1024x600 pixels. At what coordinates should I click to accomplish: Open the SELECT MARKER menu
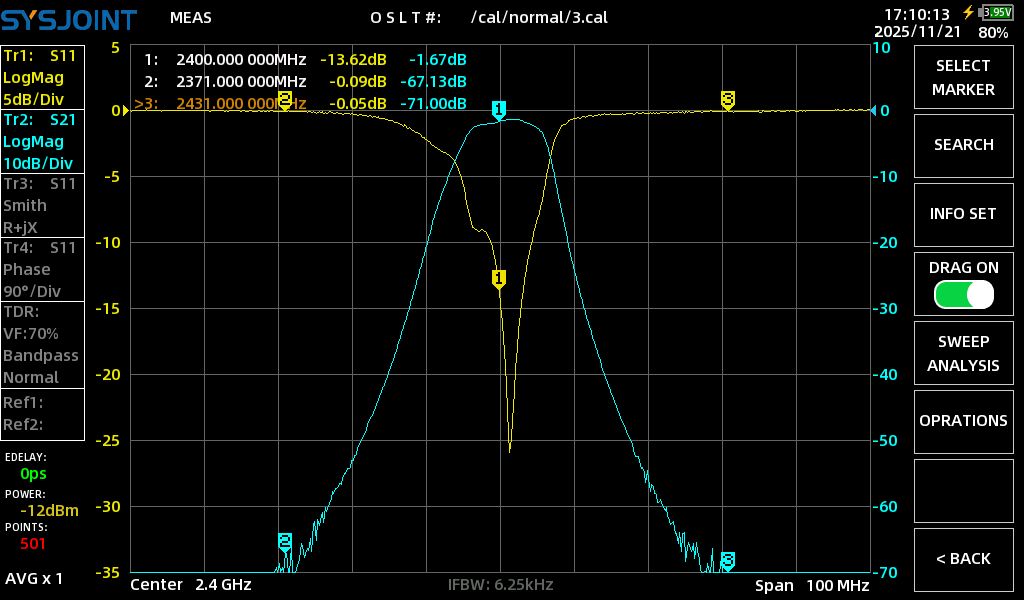tap(963, 78)
